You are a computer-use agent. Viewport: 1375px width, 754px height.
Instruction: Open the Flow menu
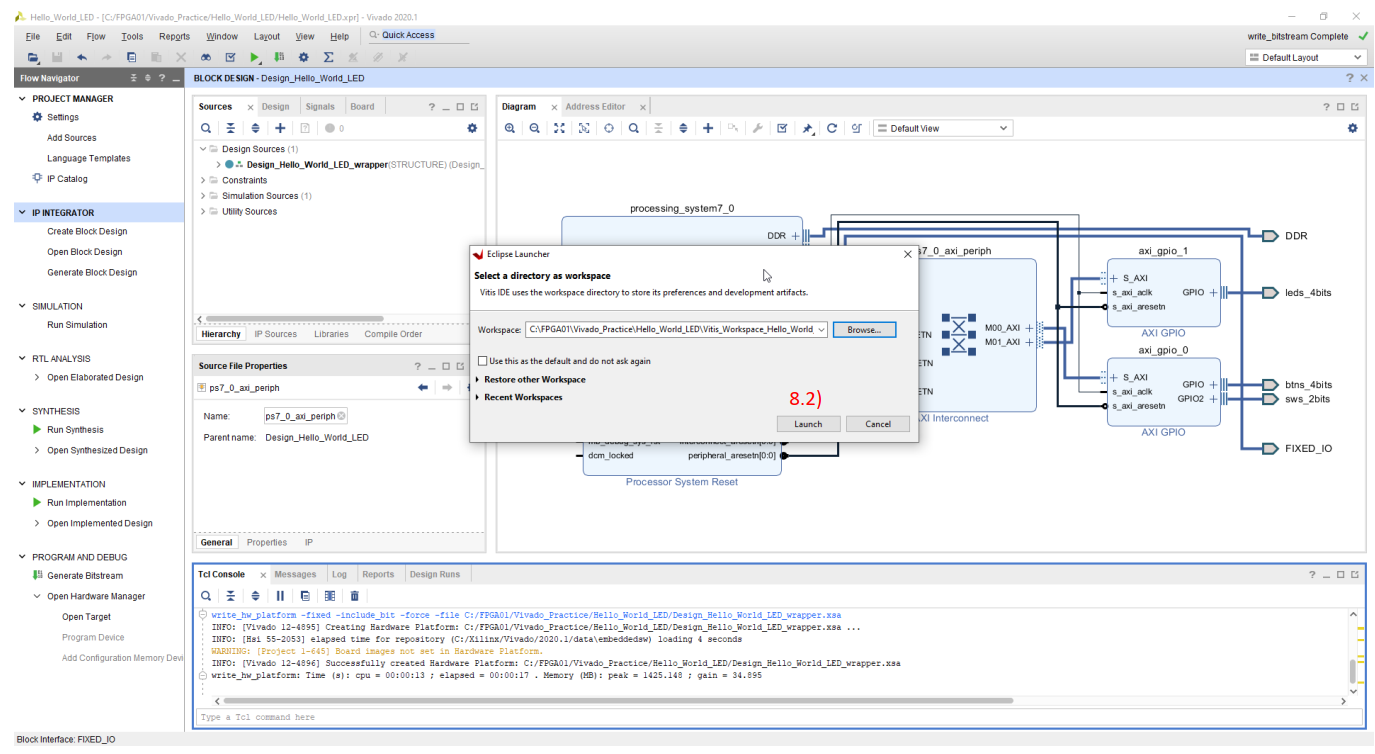(x=96, y=36)
